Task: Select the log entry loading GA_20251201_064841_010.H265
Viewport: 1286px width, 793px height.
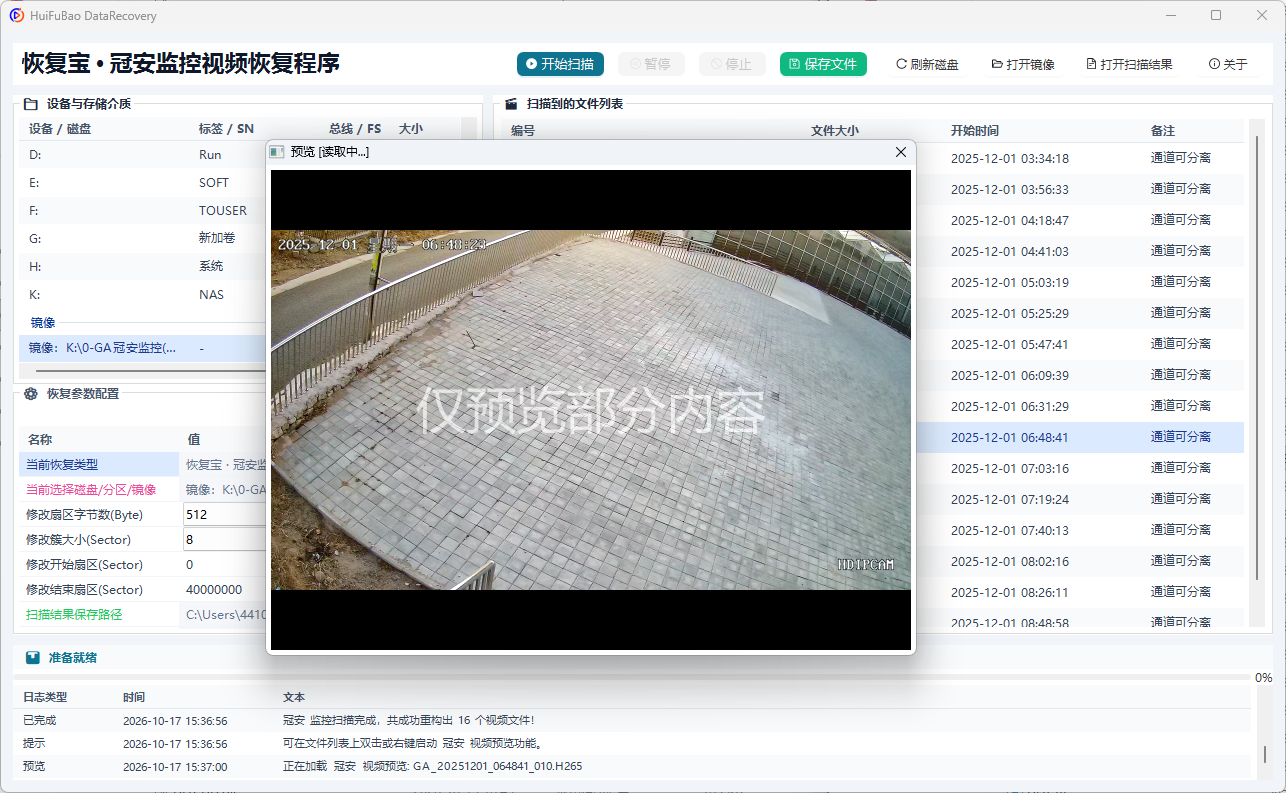Action: click(632, 766)
